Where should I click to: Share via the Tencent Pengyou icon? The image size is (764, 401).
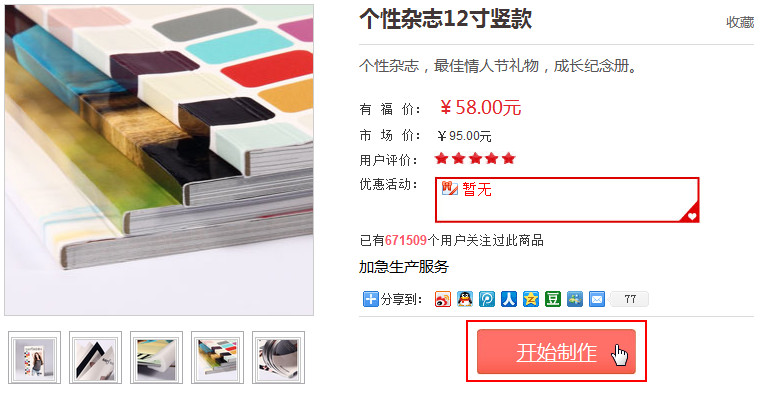coord(487,299)
